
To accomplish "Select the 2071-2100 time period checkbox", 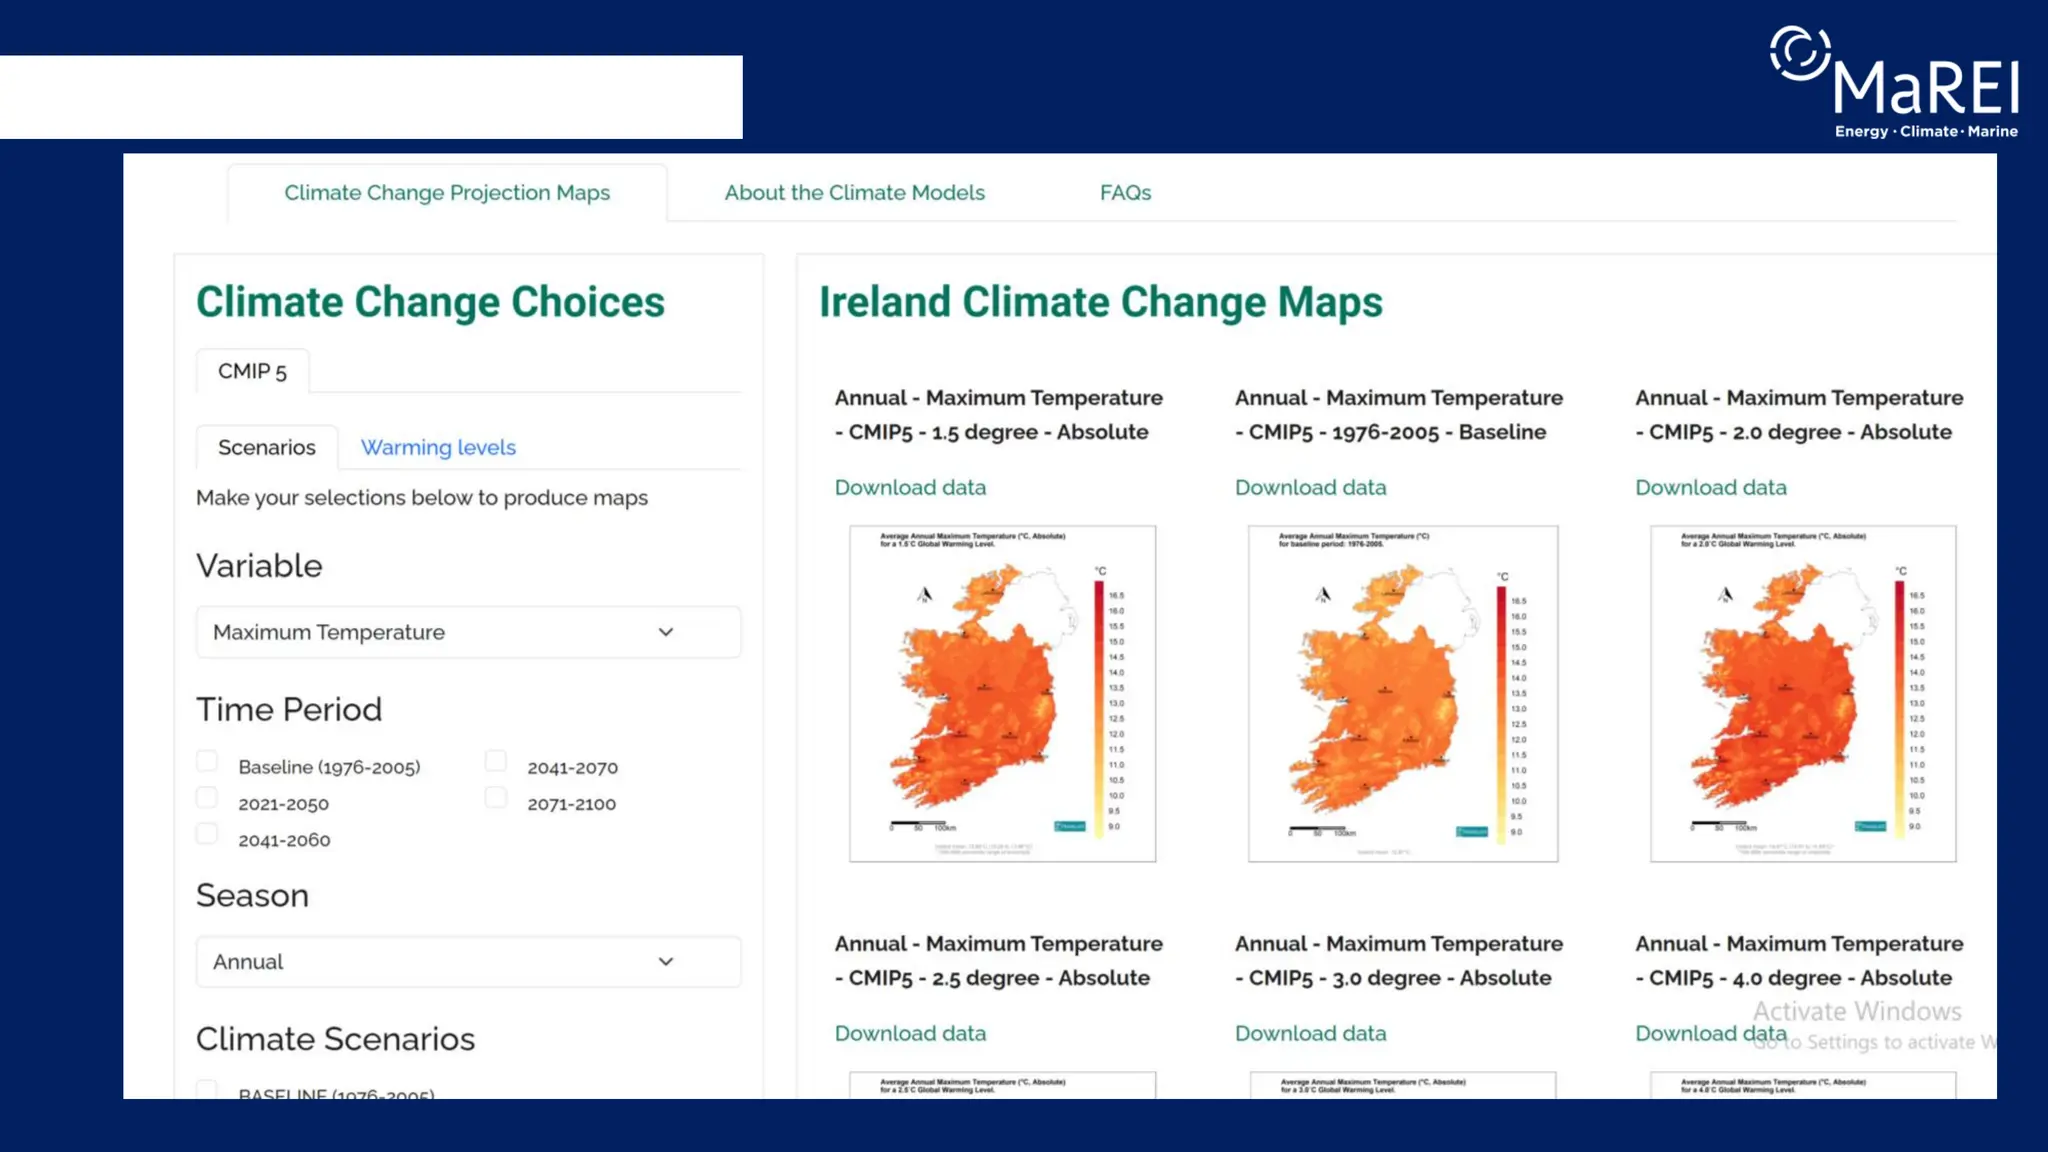I will point(496,798).
